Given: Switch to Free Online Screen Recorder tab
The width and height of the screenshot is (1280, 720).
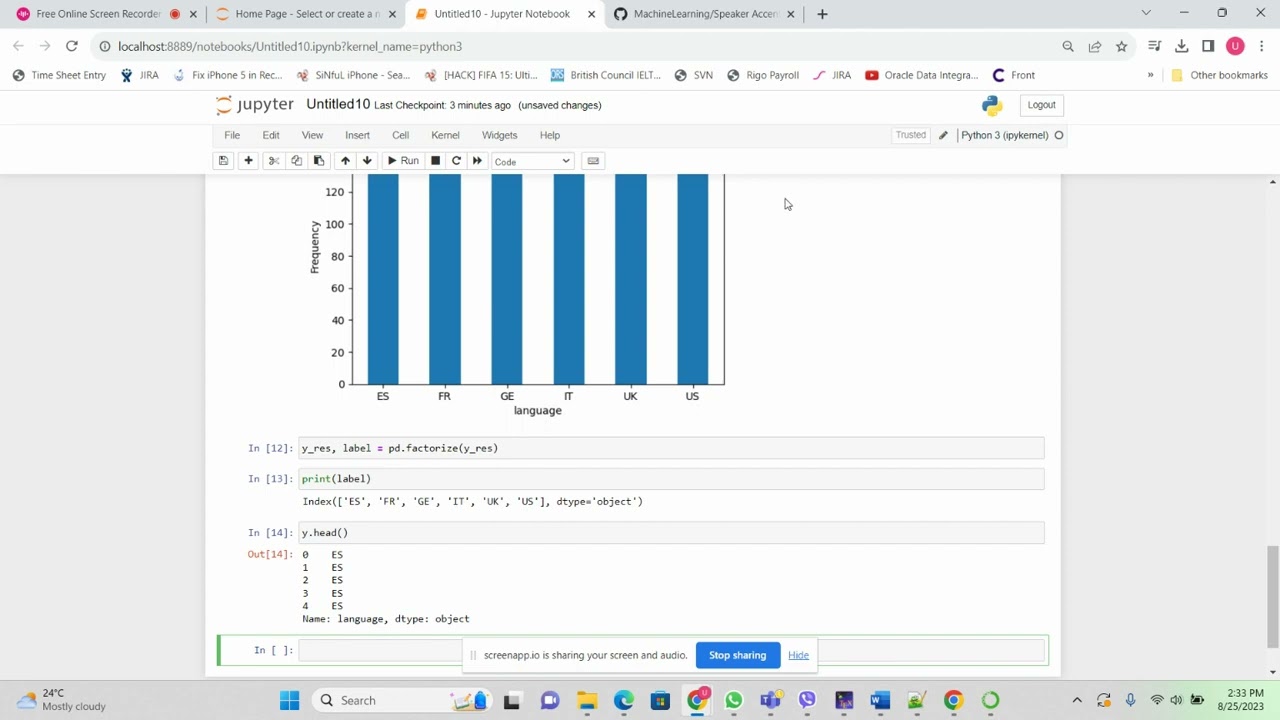Looking at the screenshot, I should (x=100, y=14).
